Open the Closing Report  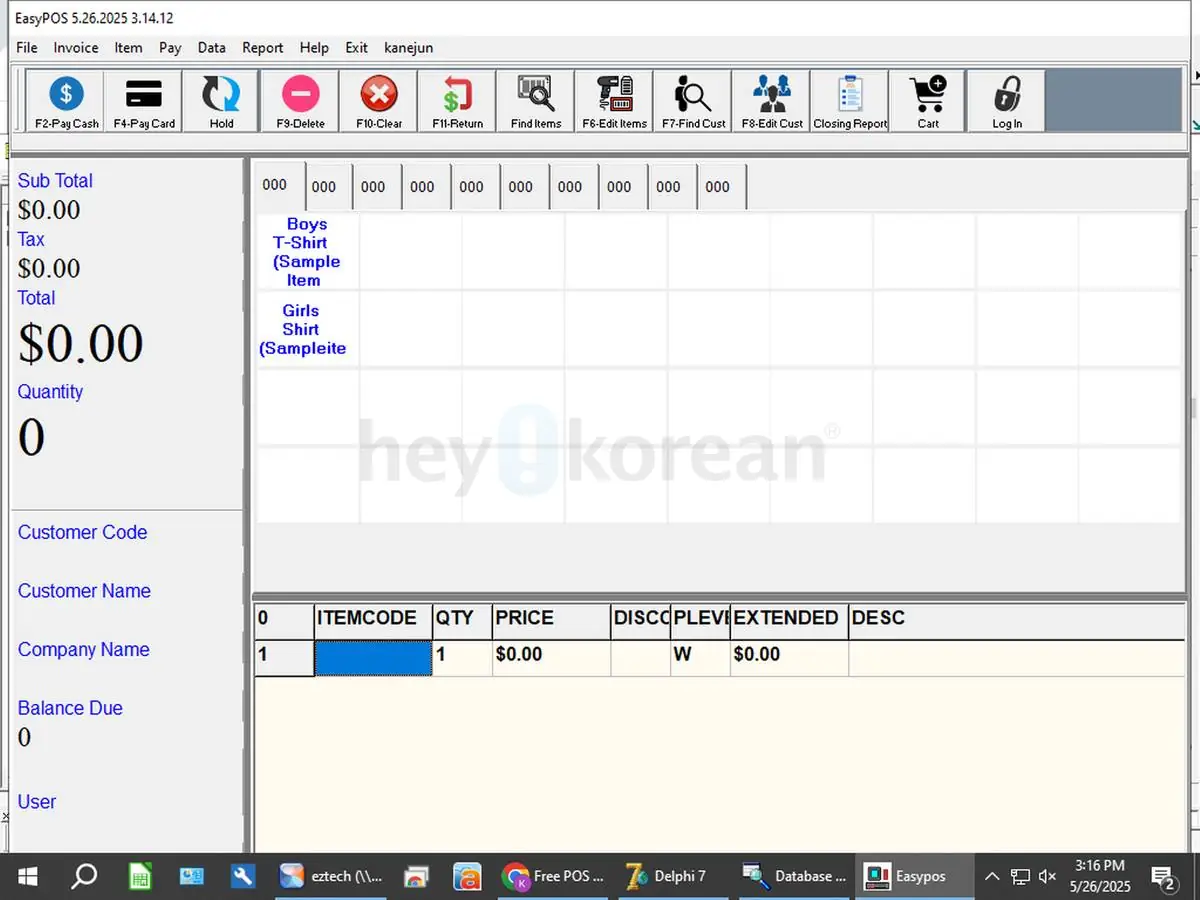(850, 101)
